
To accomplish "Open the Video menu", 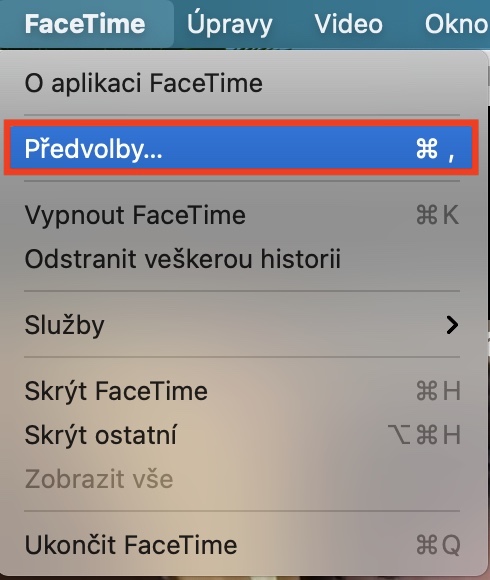I will [348, 24].
